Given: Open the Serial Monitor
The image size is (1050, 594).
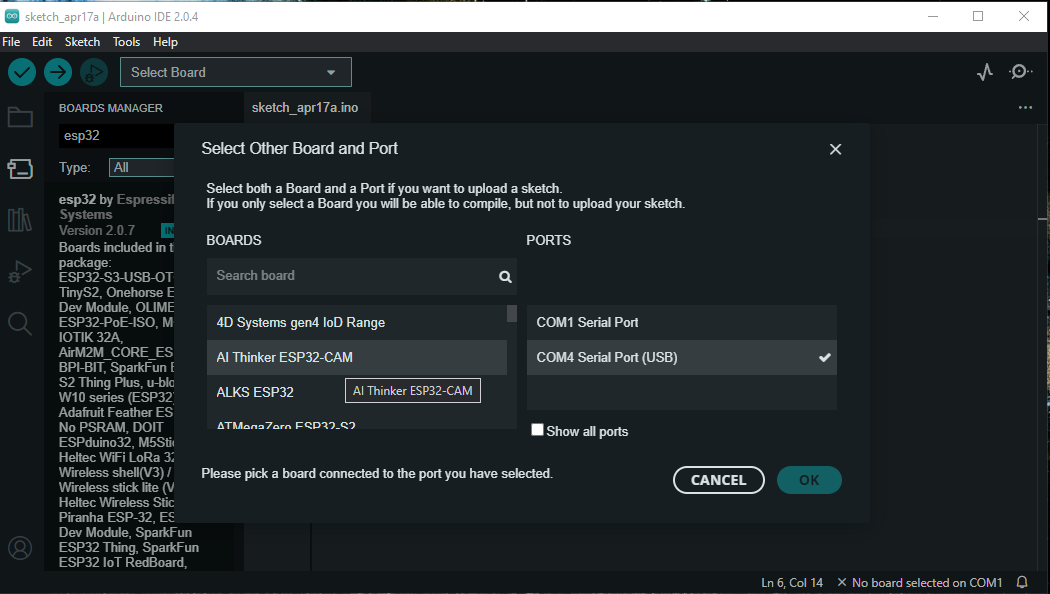Looking at the screenshot, I should coord(1020,72).
